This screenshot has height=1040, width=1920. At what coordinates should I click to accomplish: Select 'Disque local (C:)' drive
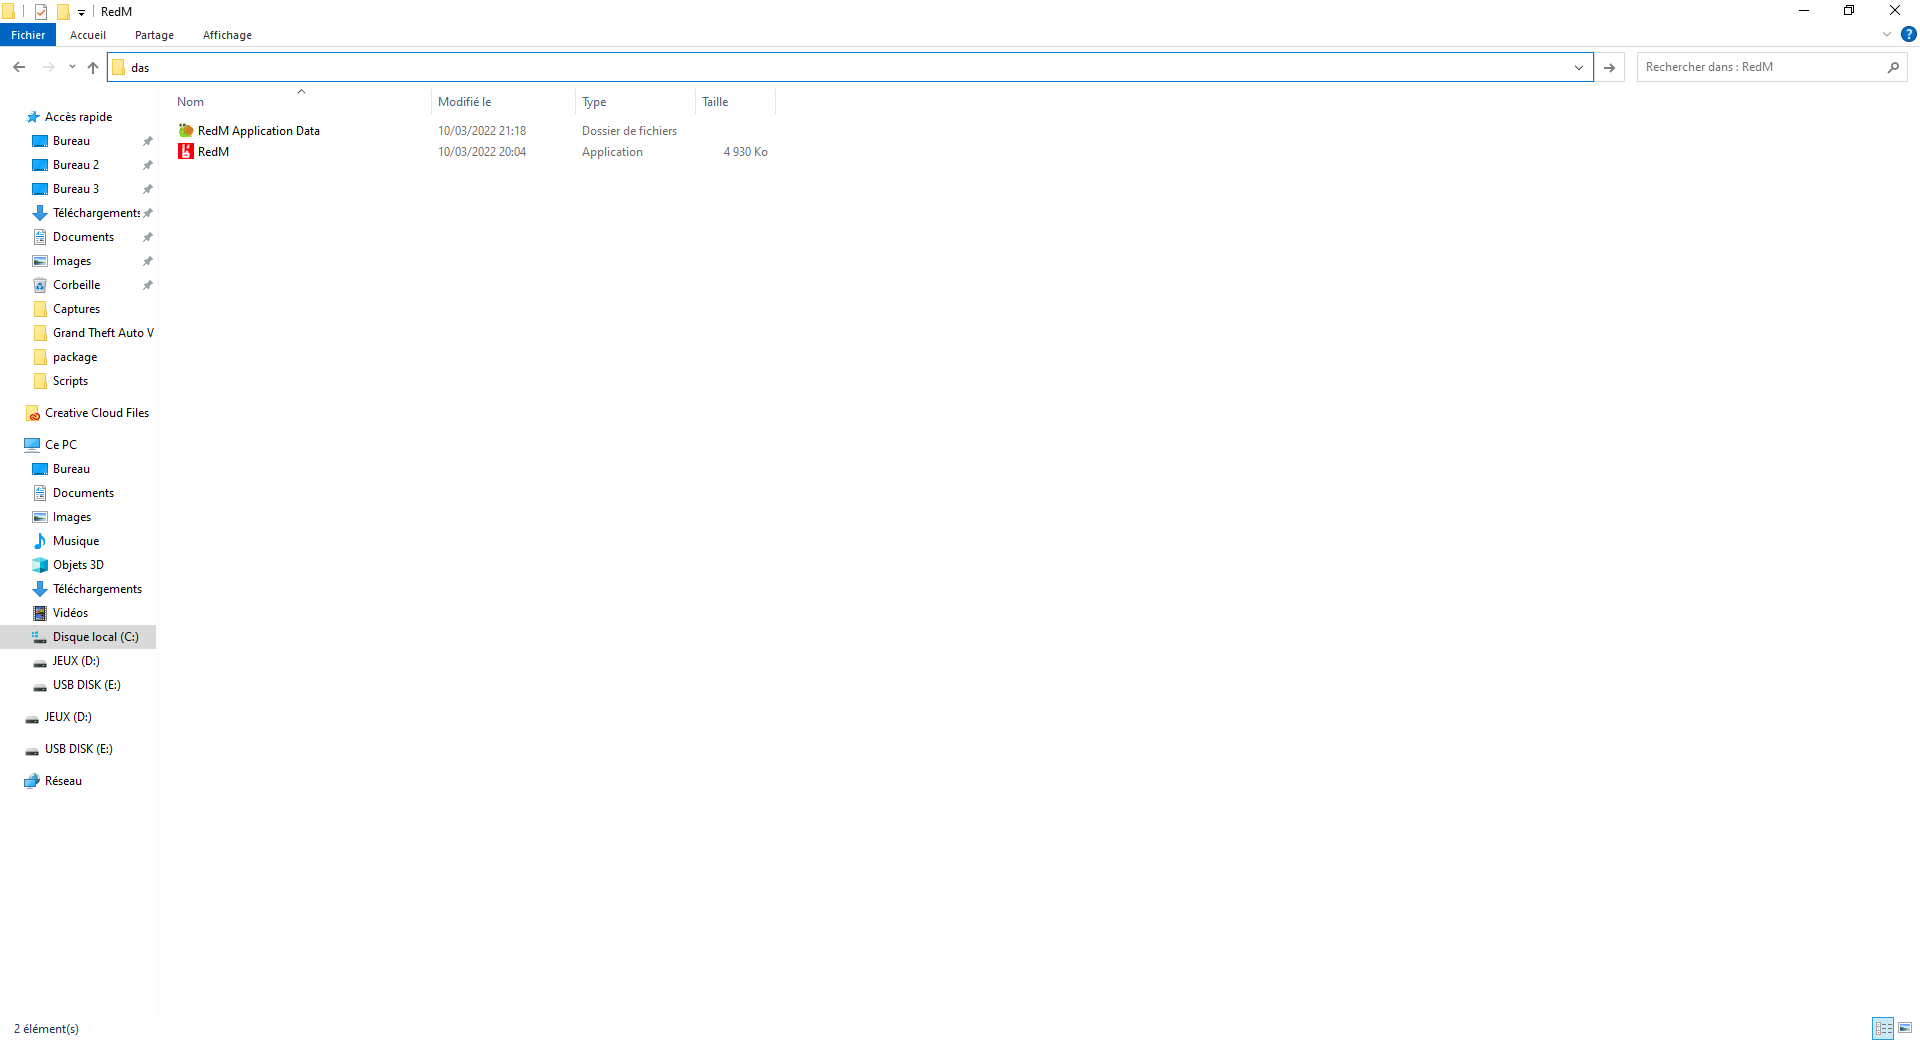coord(78,637)
